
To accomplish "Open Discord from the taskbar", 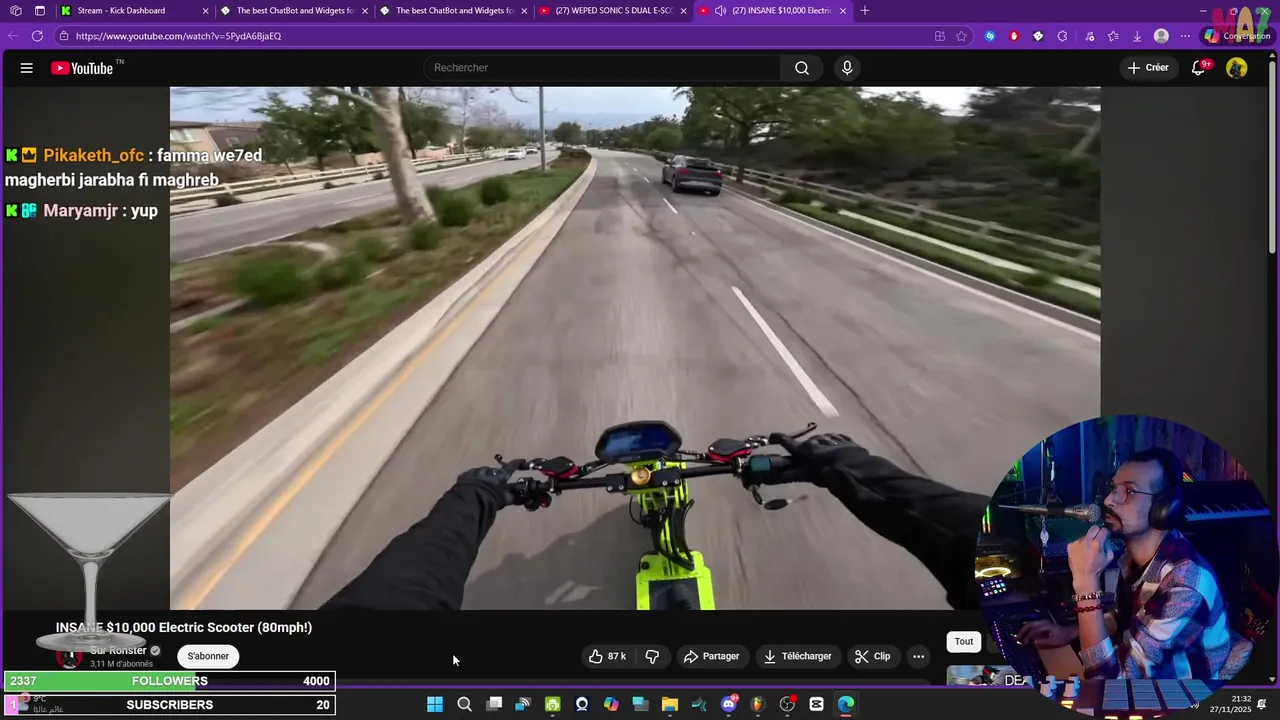I will tap(729, 704).
